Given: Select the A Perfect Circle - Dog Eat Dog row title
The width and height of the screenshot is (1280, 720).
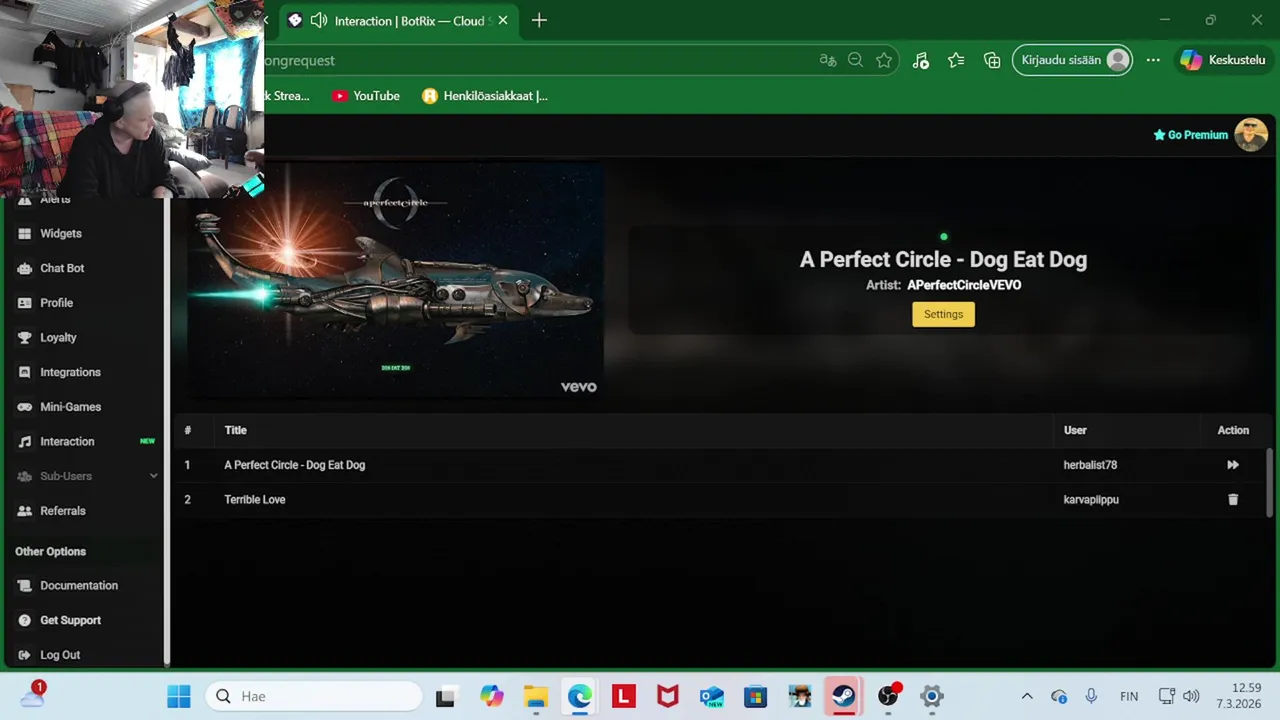Looking at the screenshot, I should point(294,465).
